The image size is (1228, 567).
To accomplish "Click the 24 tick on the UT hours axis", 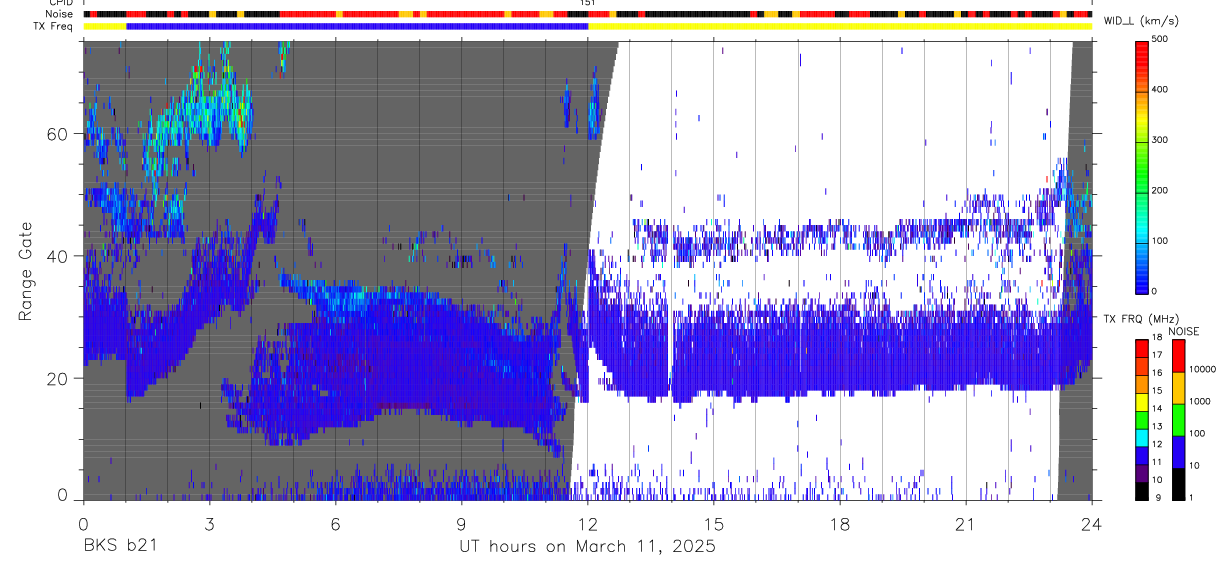I will 1092,523.
